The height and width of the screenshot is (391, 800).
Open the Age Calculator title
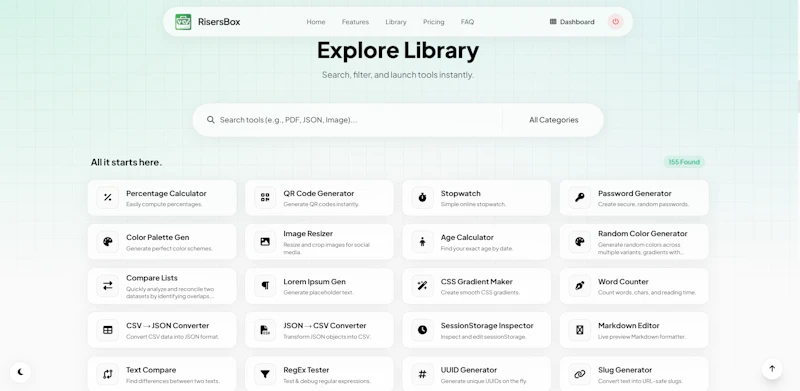tap(467, 237)
